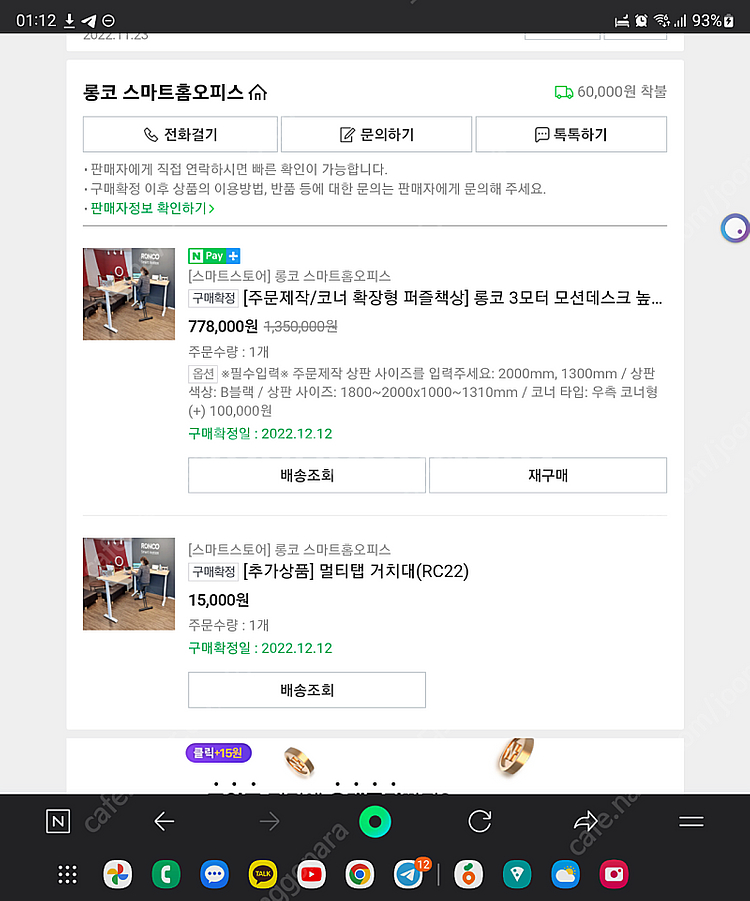
Task: Tap the 778,000원 price text
Action: [x=223, y=326]
